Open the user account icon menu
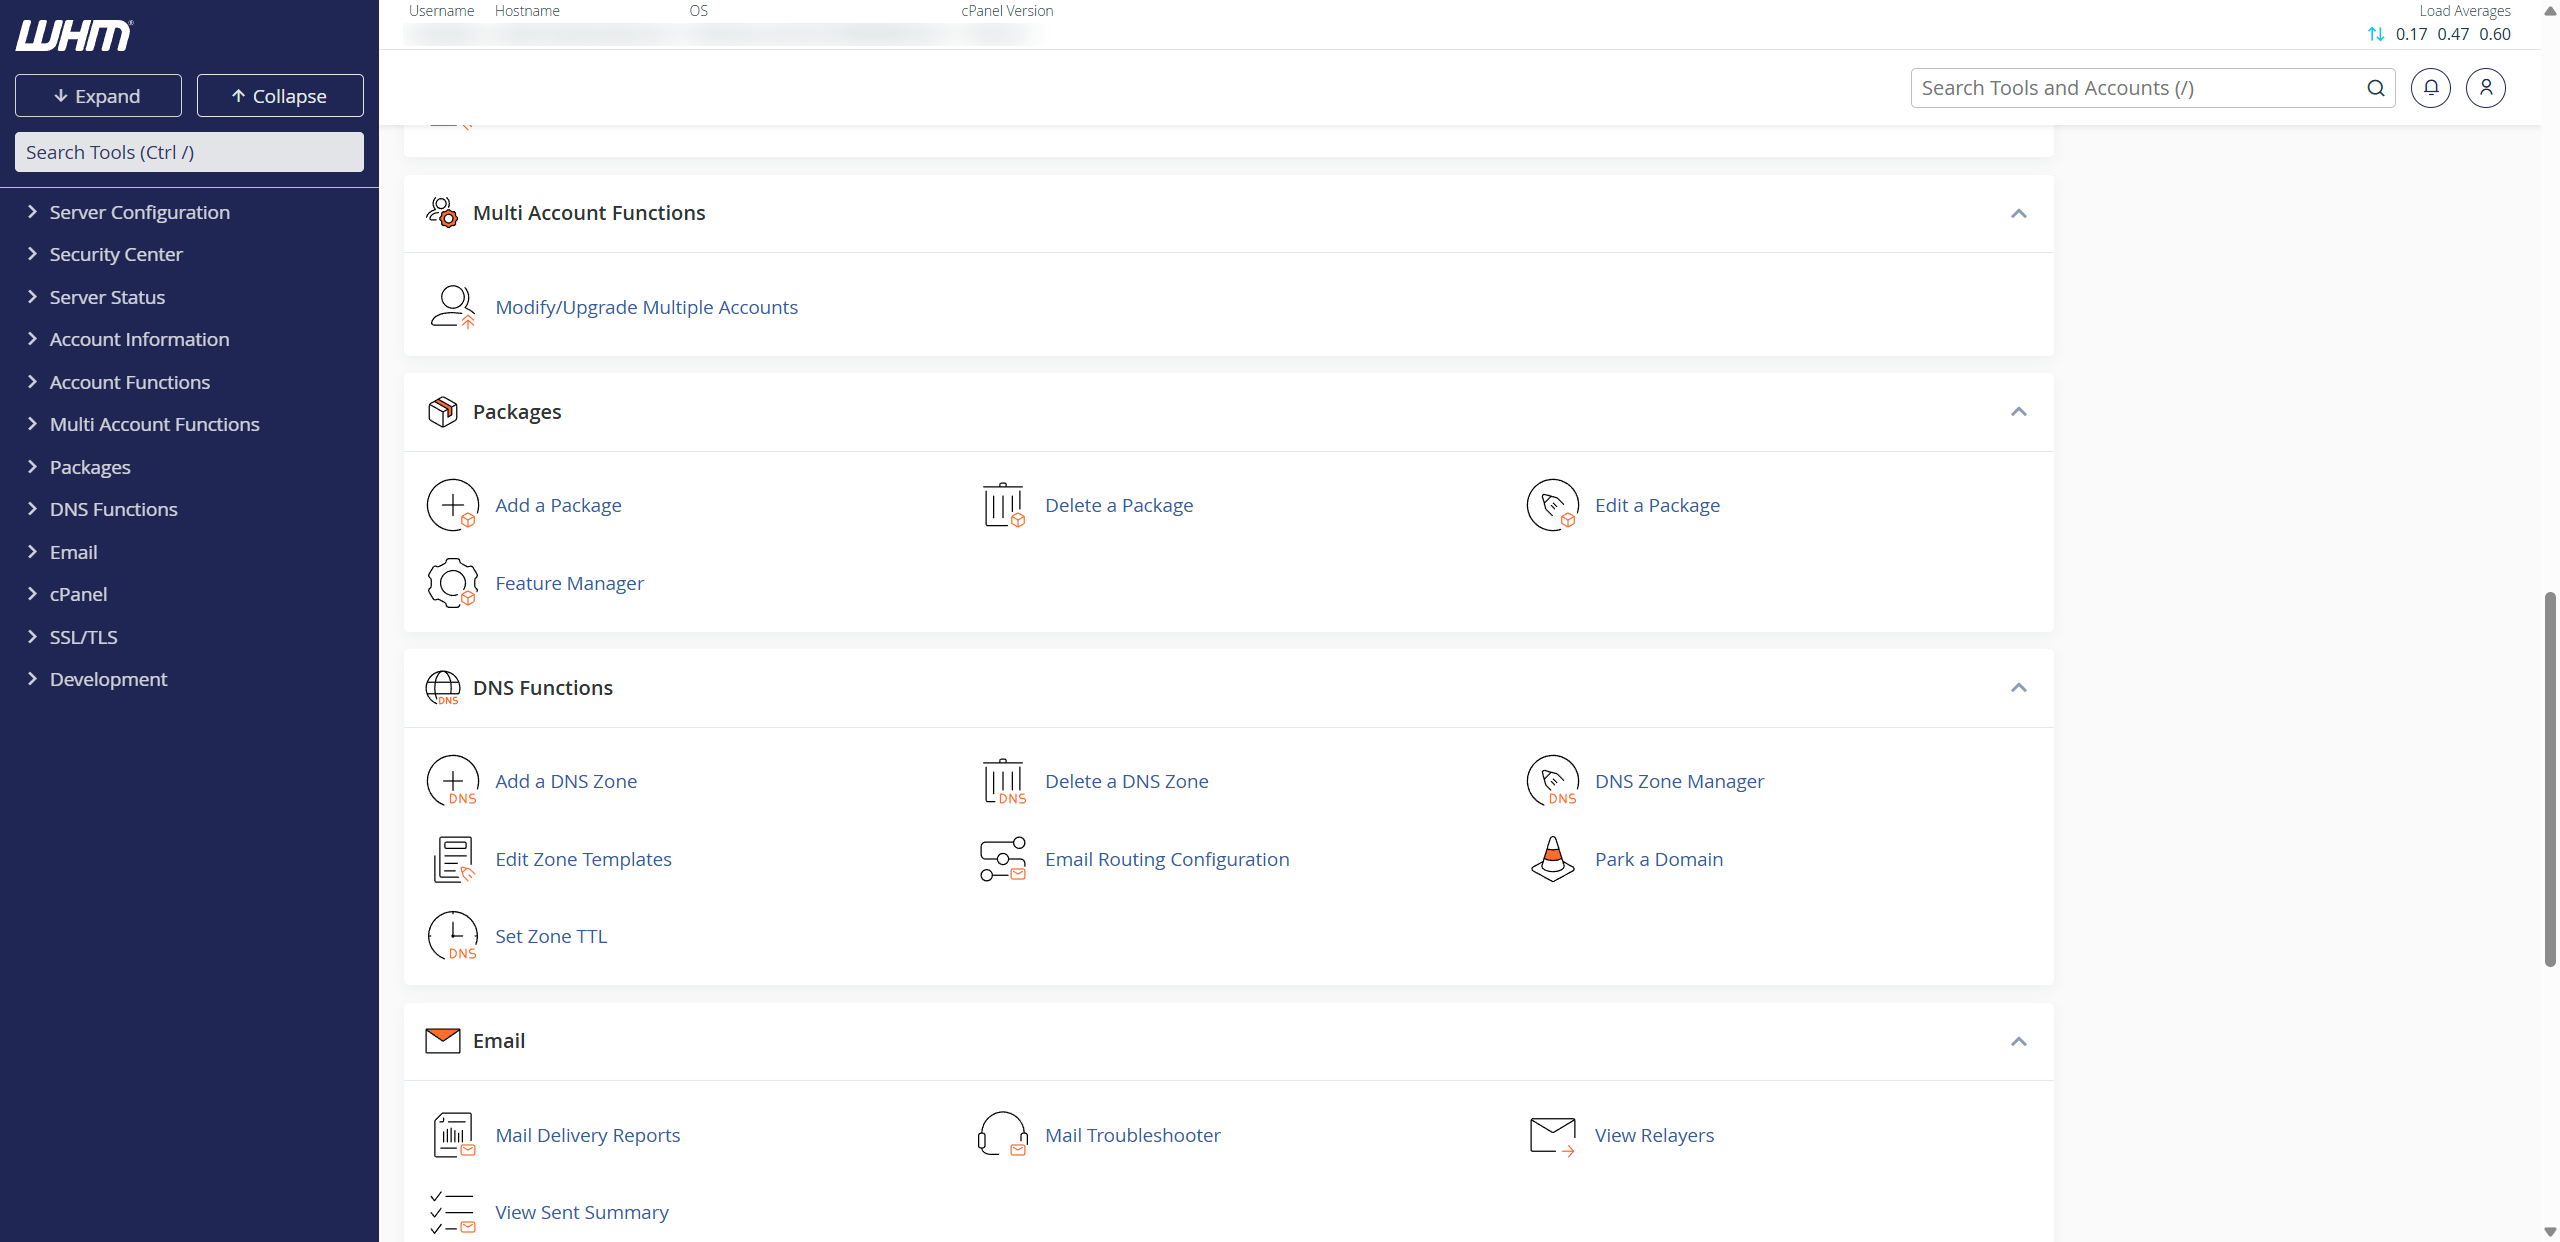This screenshot has width=2560, height=1242. 2485,88
